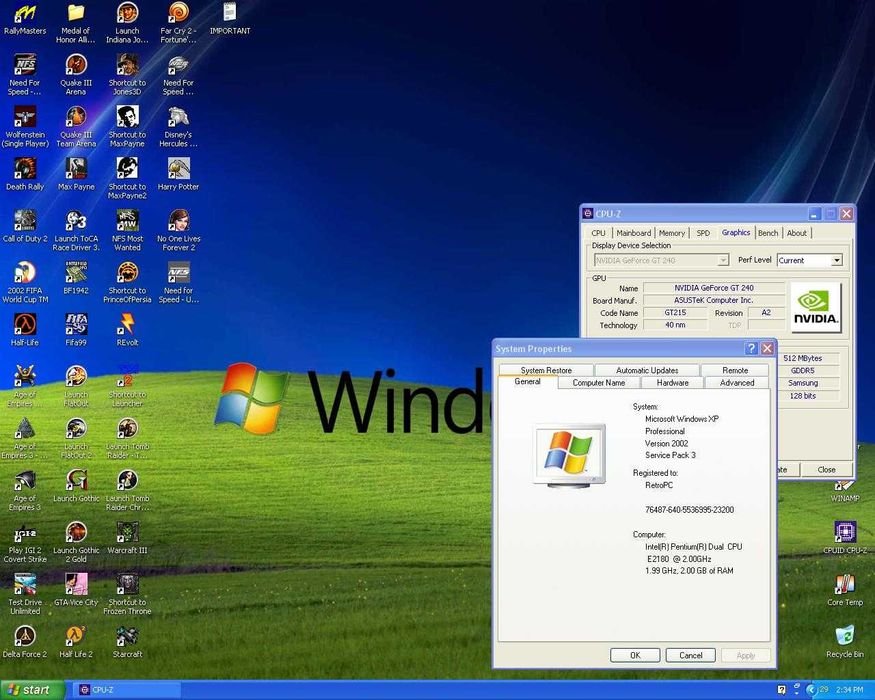This screenshot has height=700, width=875.
Task: Open Advanced tab in System Properties
Action: coord(737,383)
